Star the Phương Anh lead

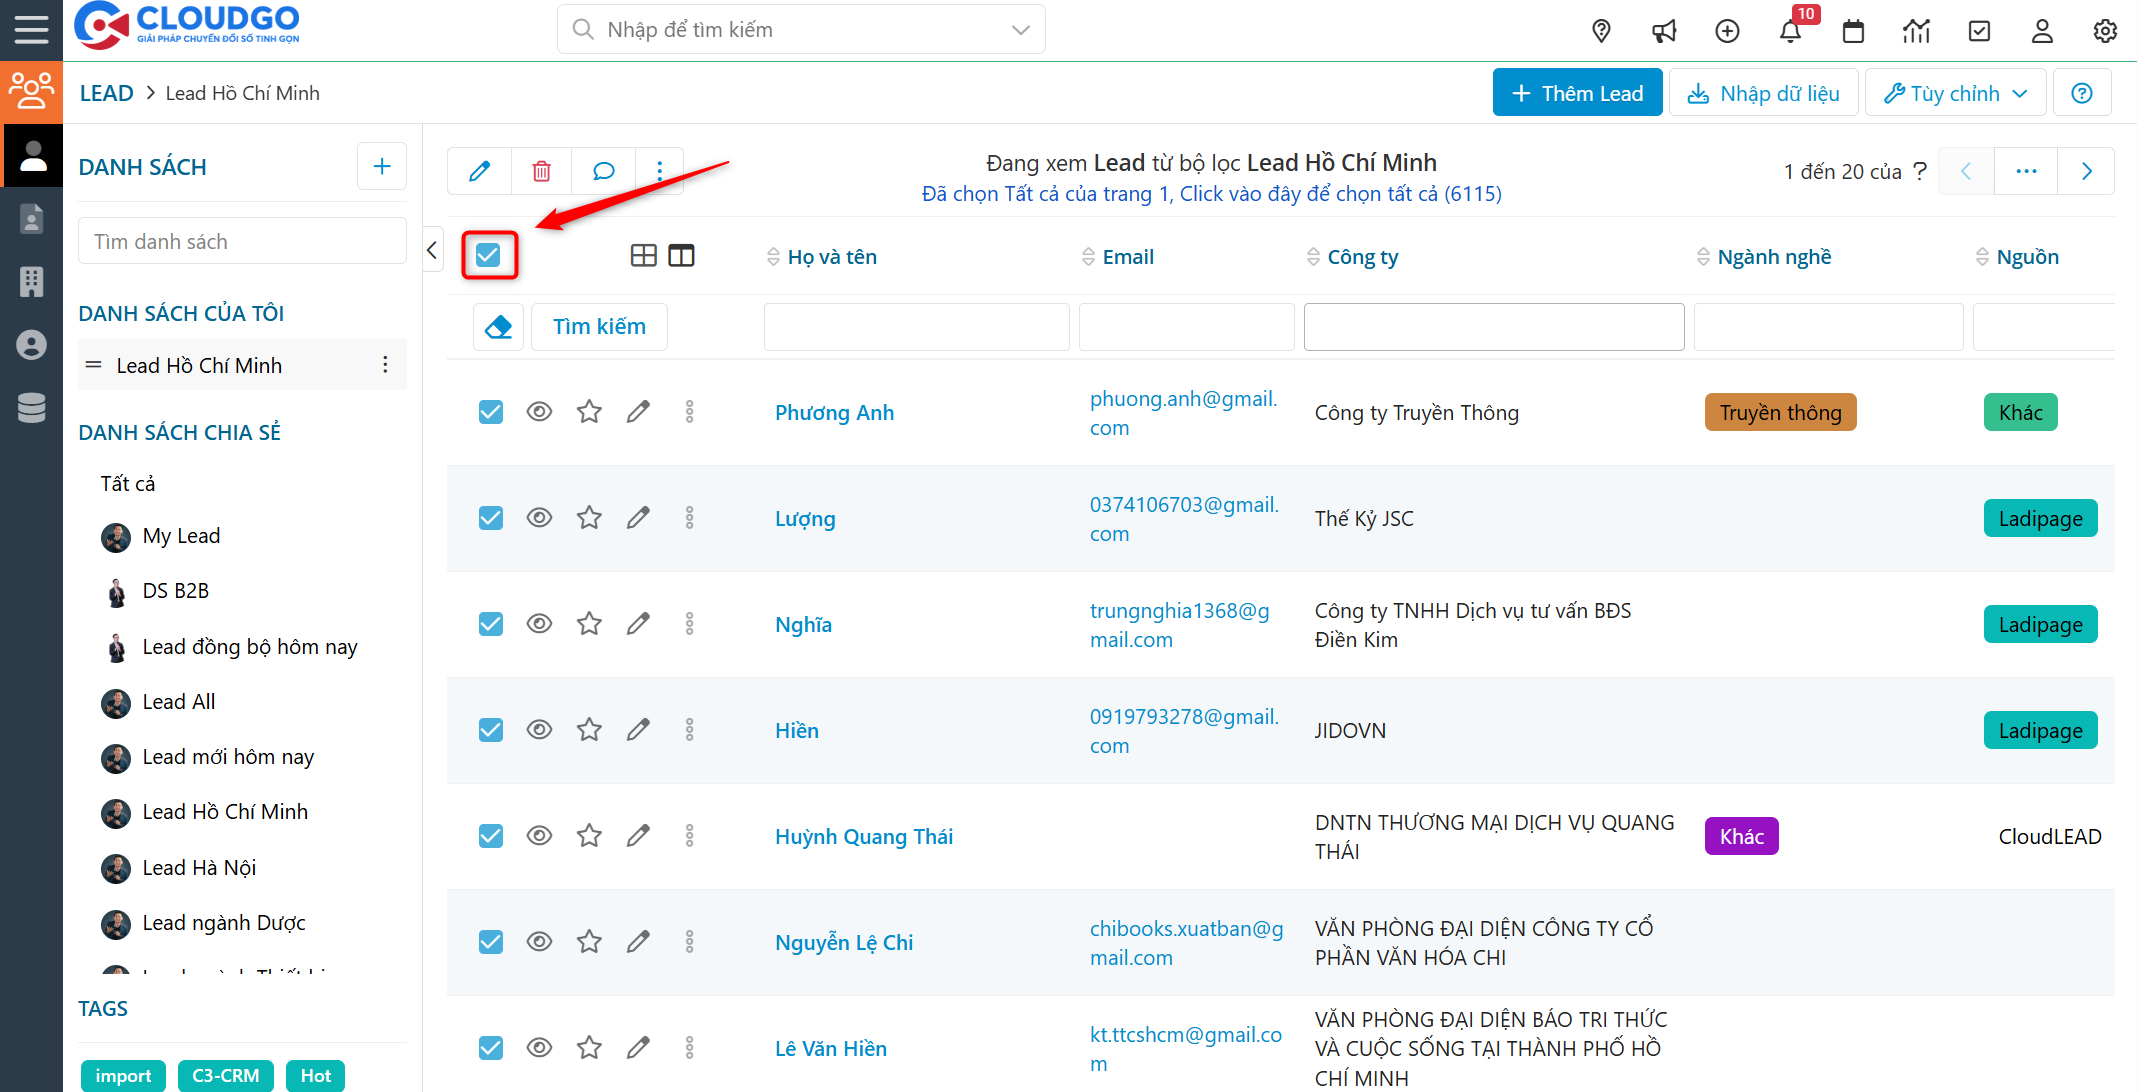(x=589, y=412)
